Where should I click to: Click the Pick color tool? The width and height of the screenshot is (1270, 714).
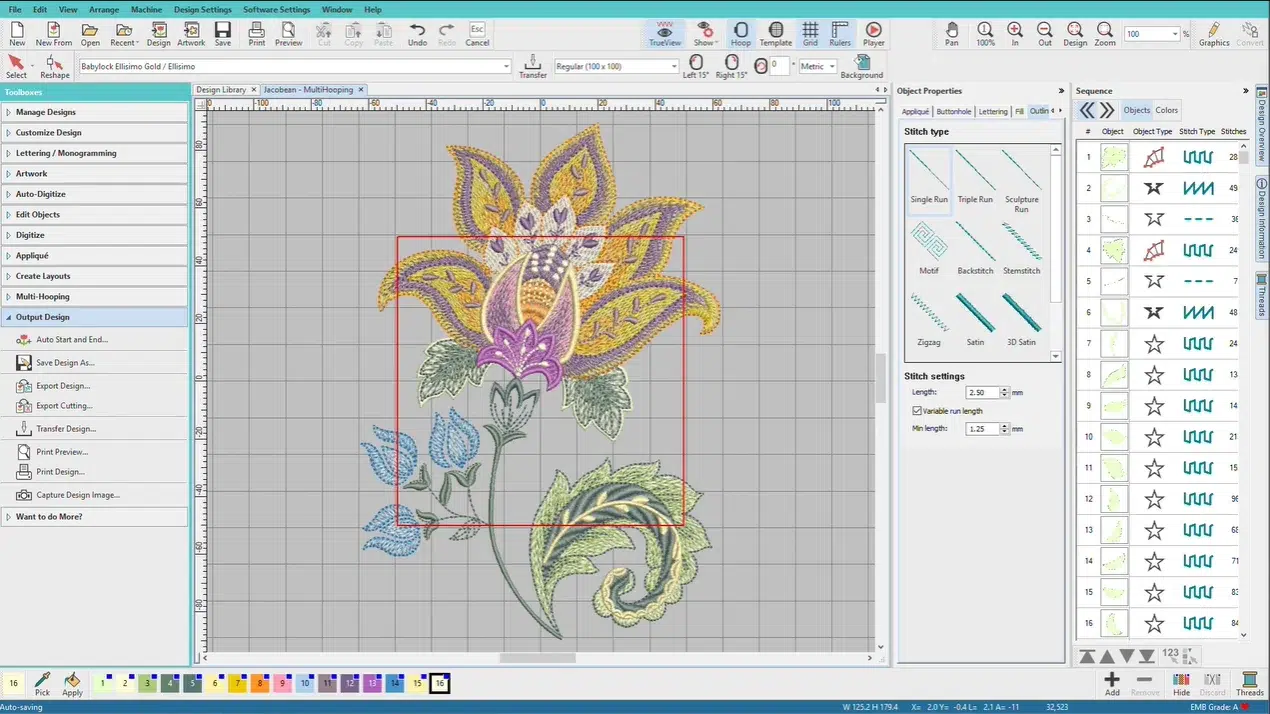(x=42, y=684)
